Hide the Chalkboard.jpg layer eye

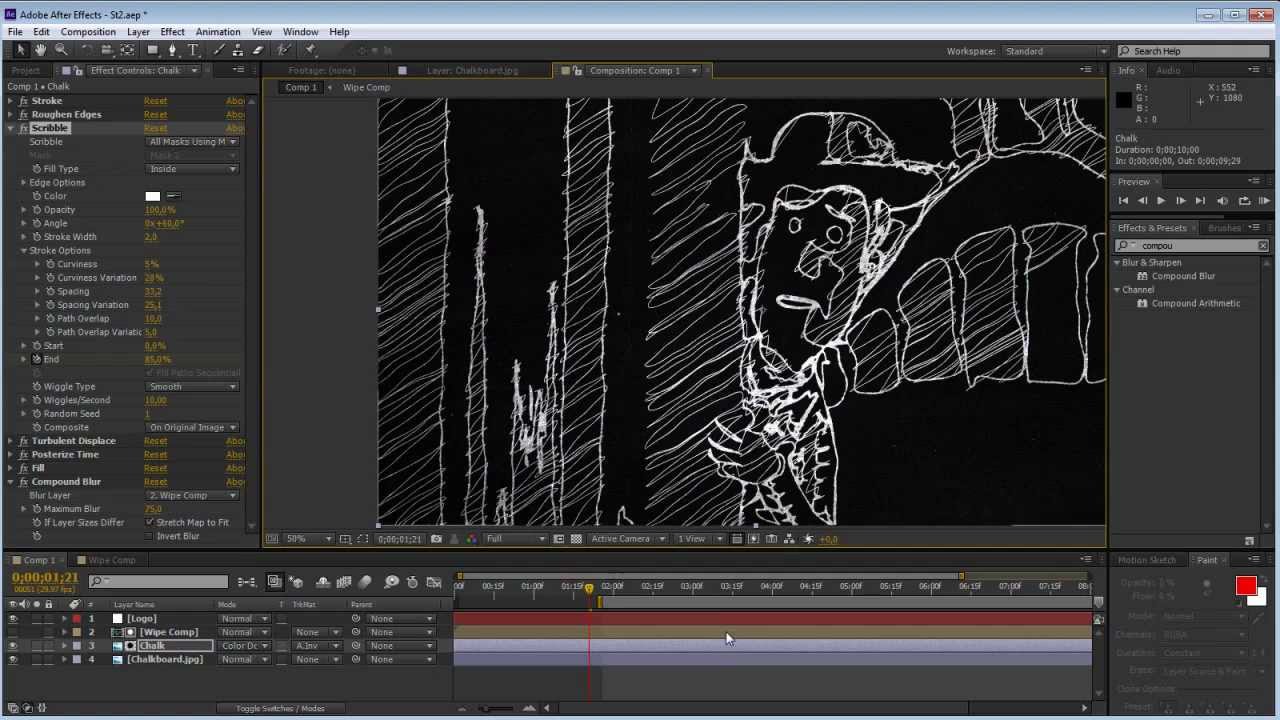(x=13, y=659)
